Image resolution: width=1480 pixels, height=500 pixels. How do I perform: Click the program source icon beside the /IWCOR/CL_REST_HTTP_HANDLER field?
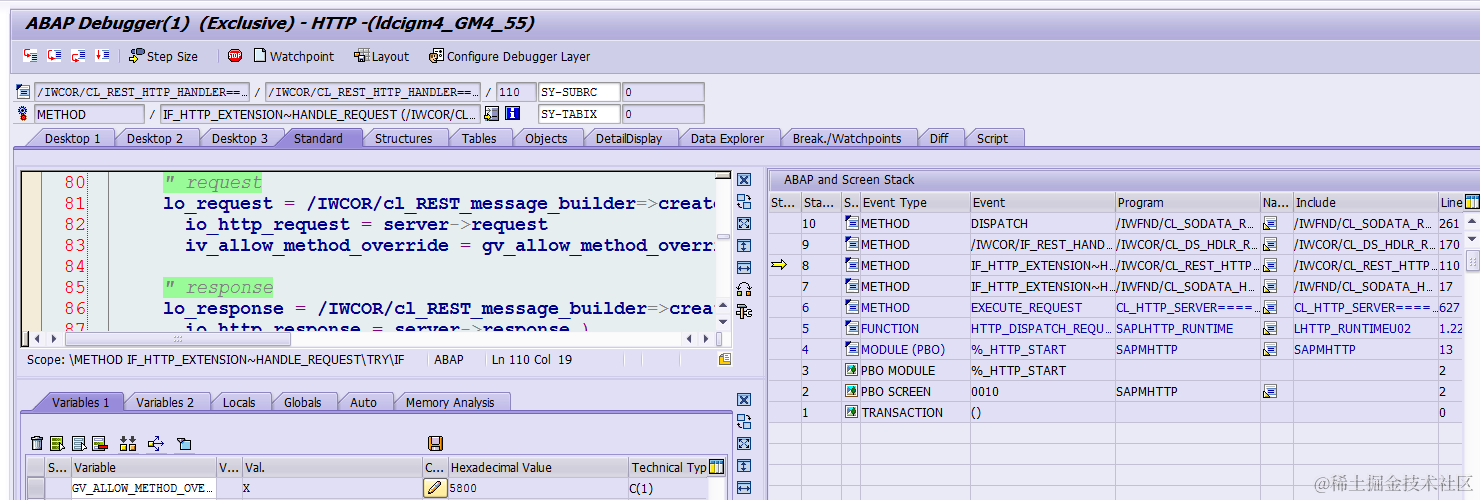pos(24,92)
